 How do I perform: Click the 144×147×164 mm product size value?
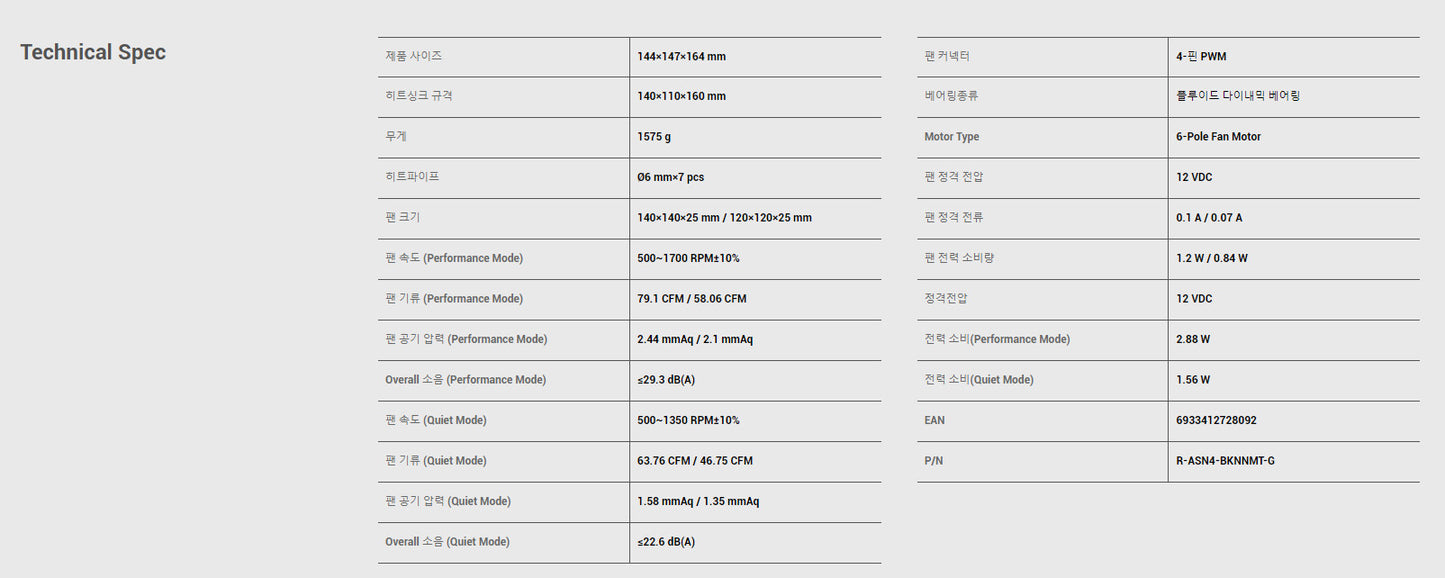[x=681, y=57]
